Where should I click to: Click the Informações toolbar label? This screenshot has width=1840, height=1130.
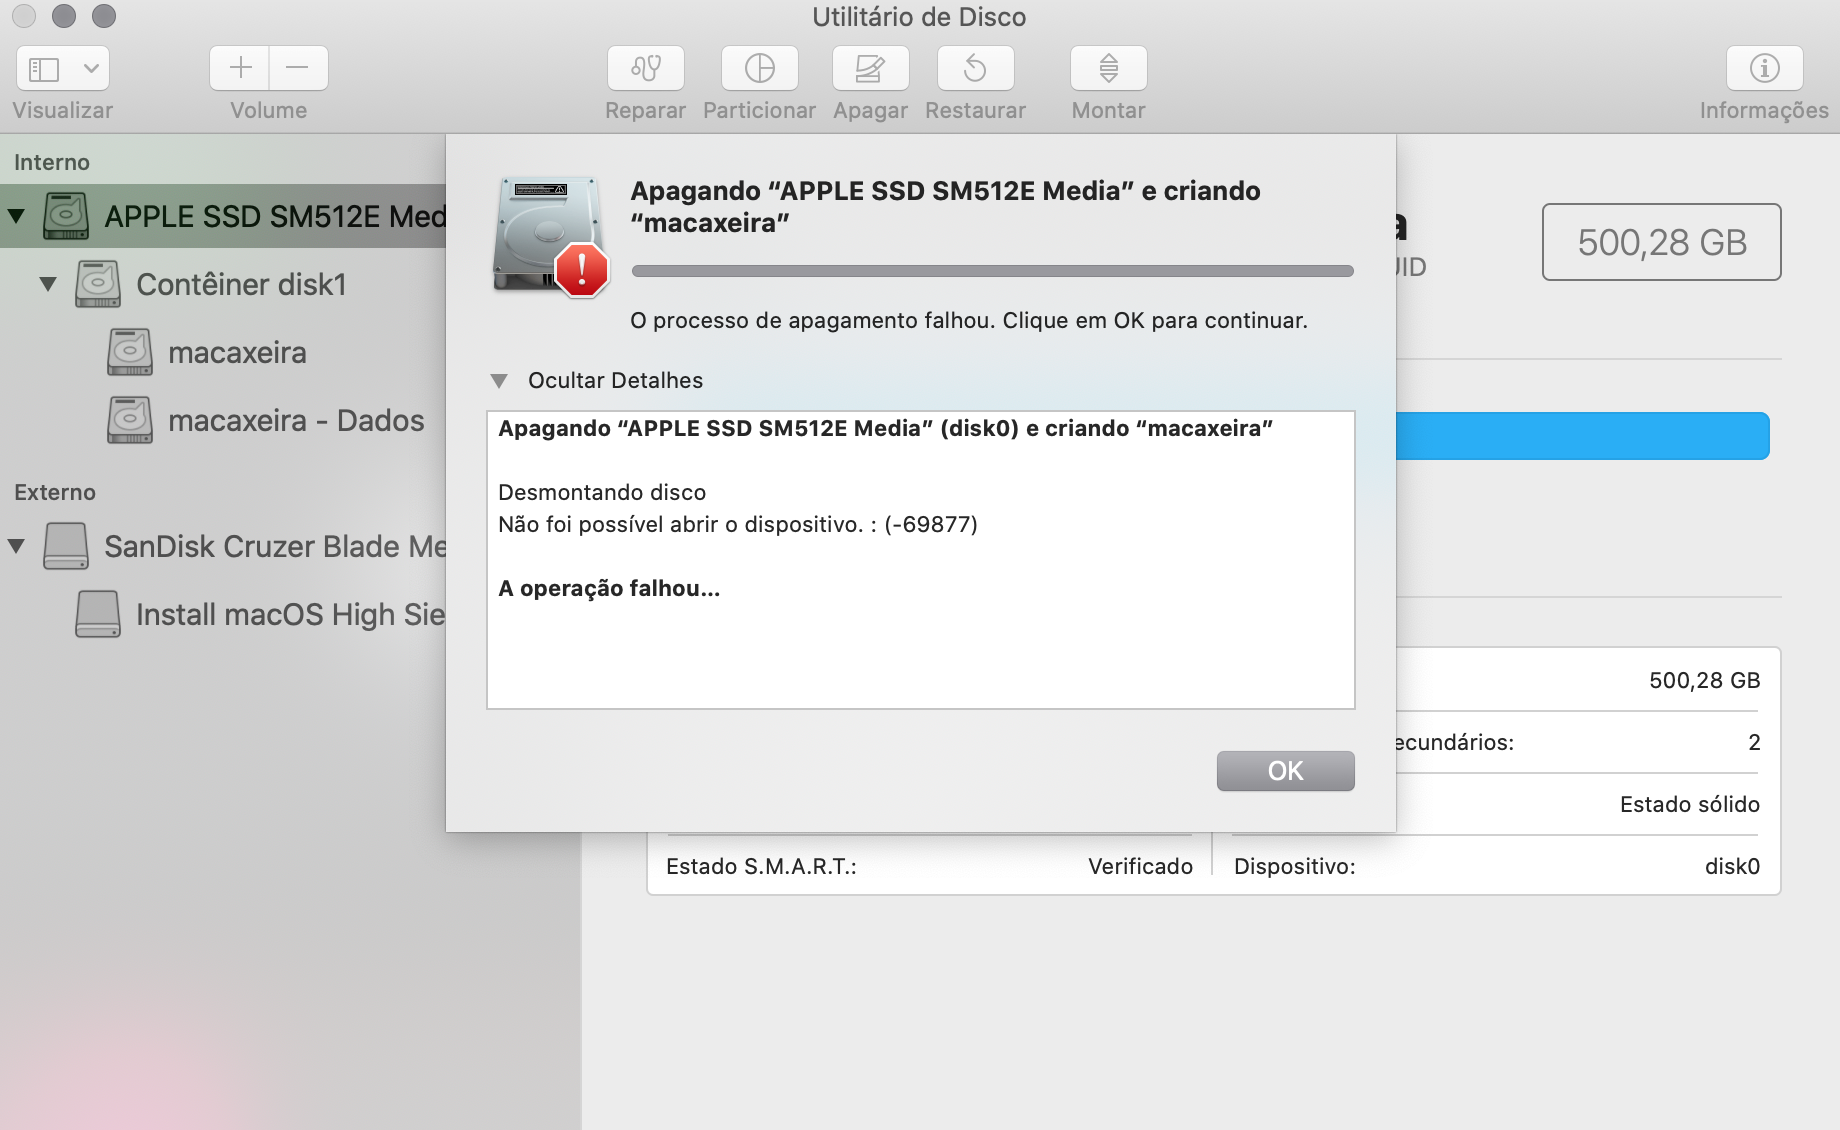pos(1765,111)
